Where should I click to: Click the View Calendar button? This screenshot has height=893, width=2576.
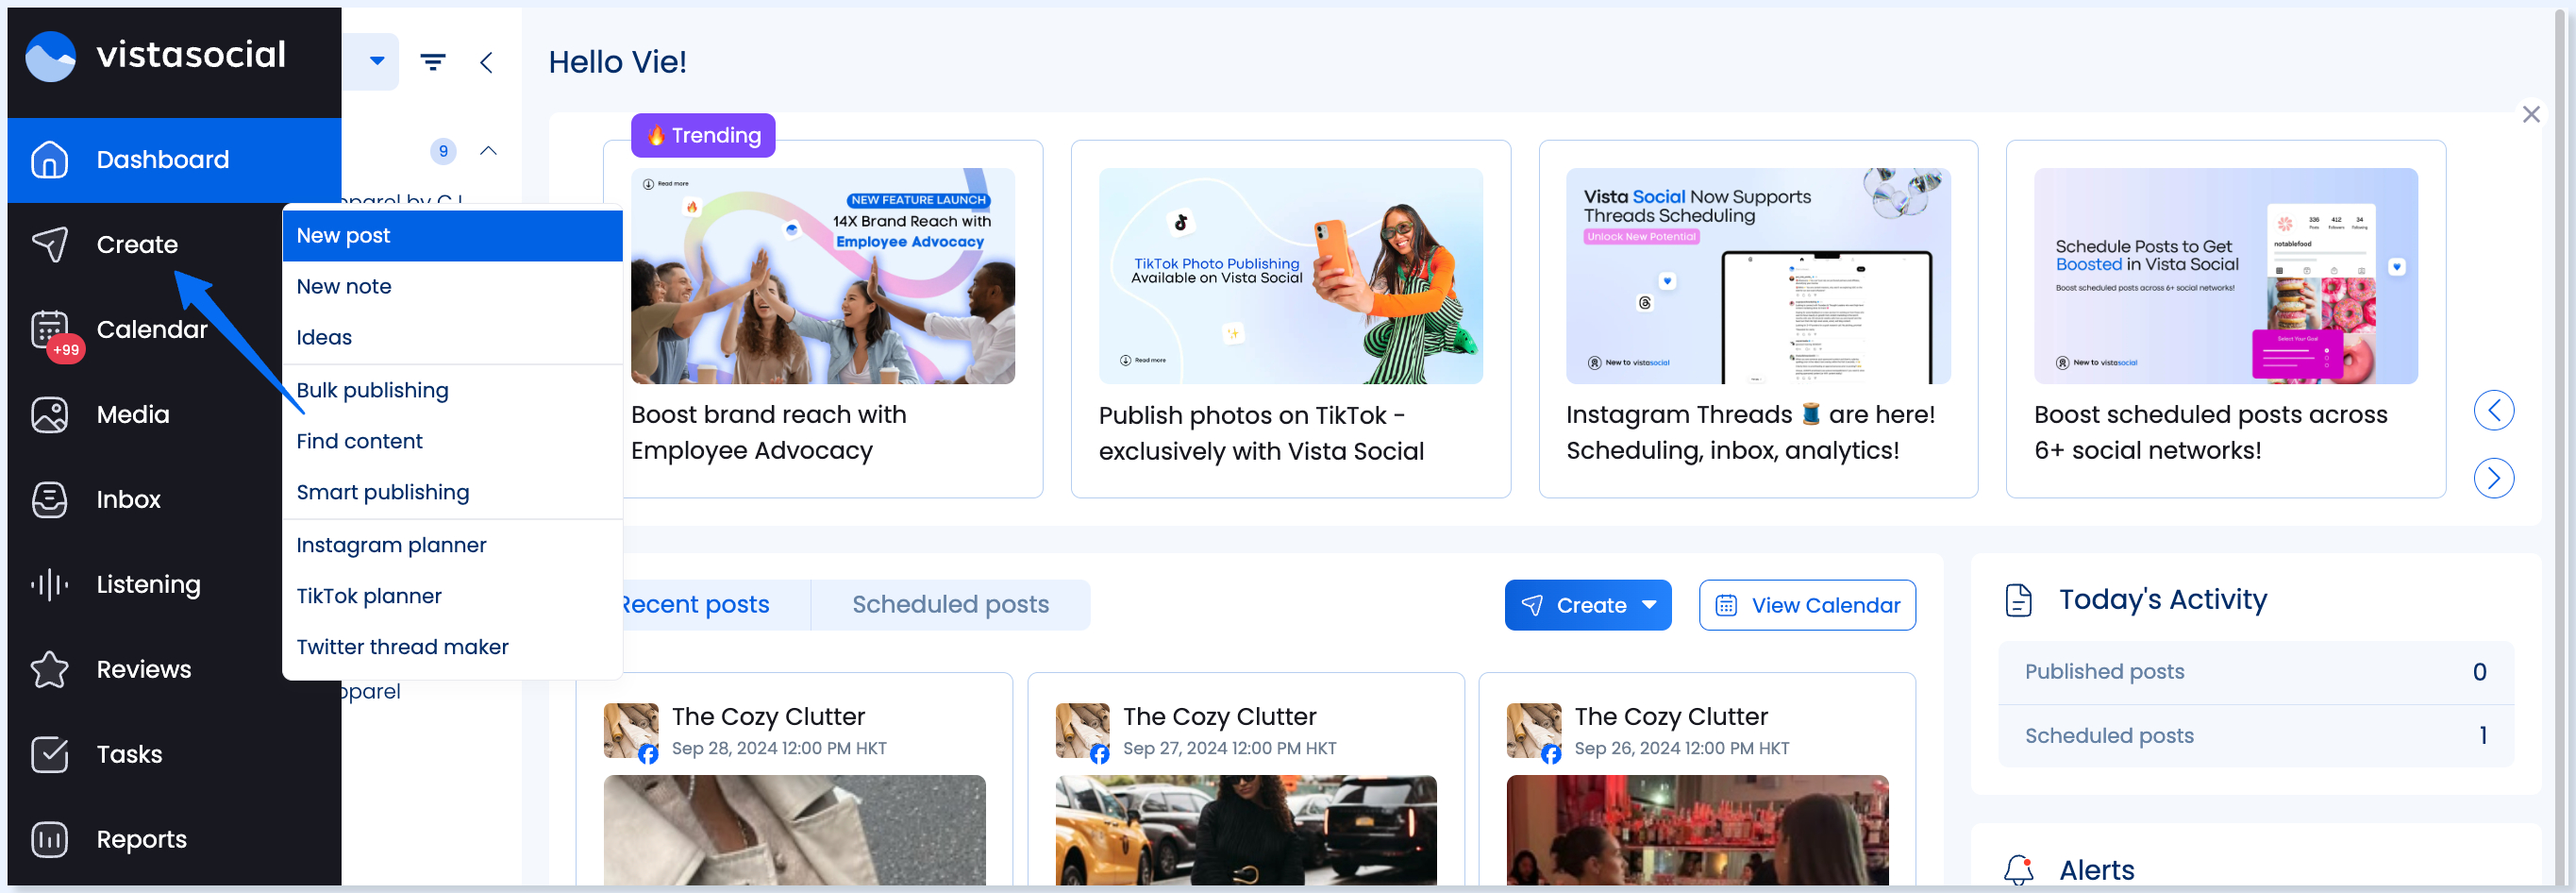coord(1807,605)
